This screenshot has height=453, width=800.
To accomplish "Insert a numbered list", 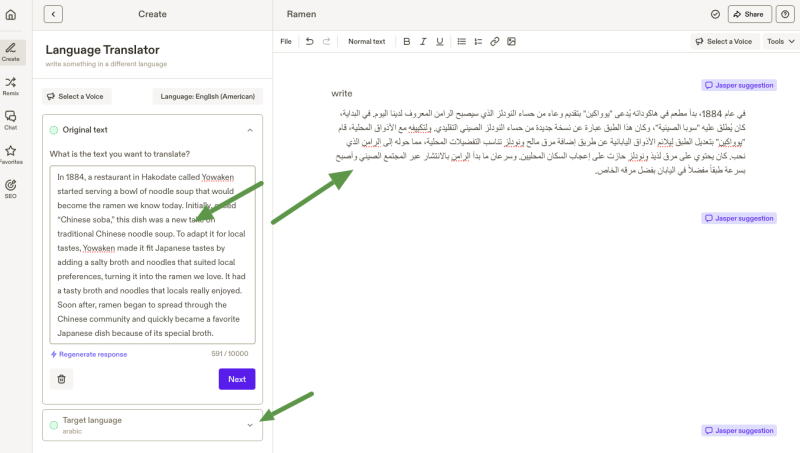I will tap(478, 41).
